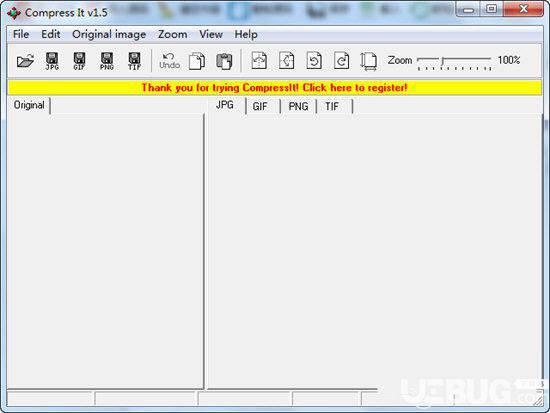Save as TIF using the toolbar disk icon
The image size is (550, 413).
click(134, 61)
